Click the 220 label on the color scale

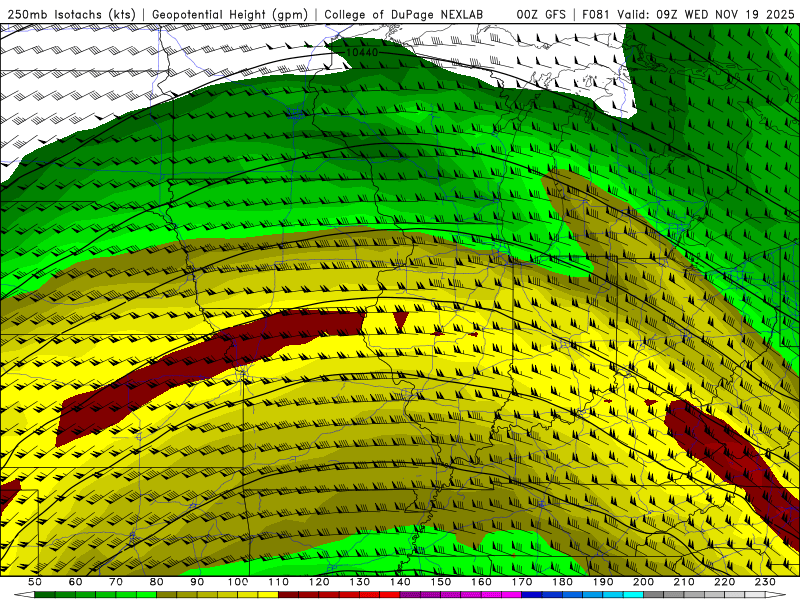coord(724,582)
